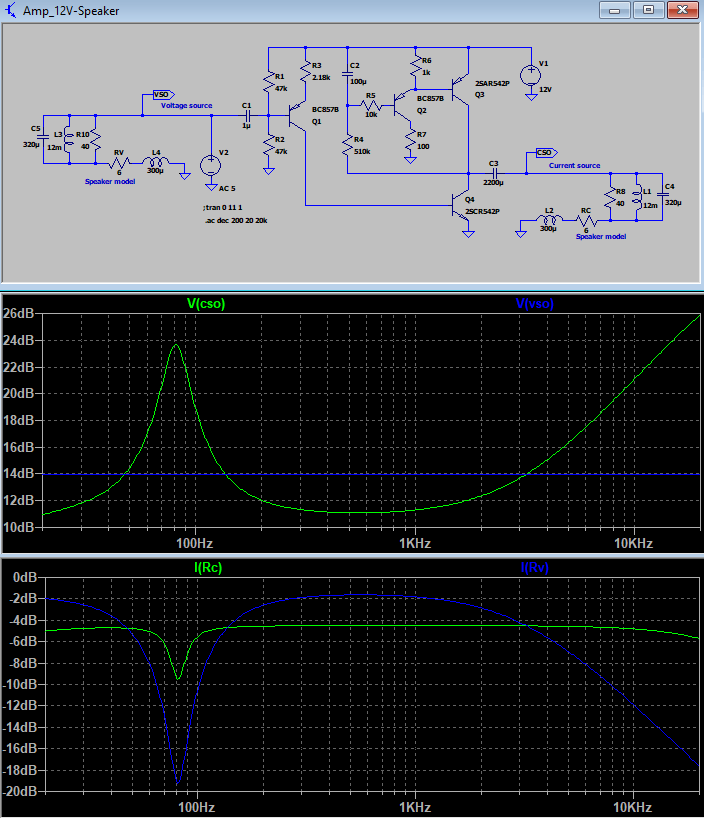Click the 10KHz axis label in upper plot

[633, 543]
